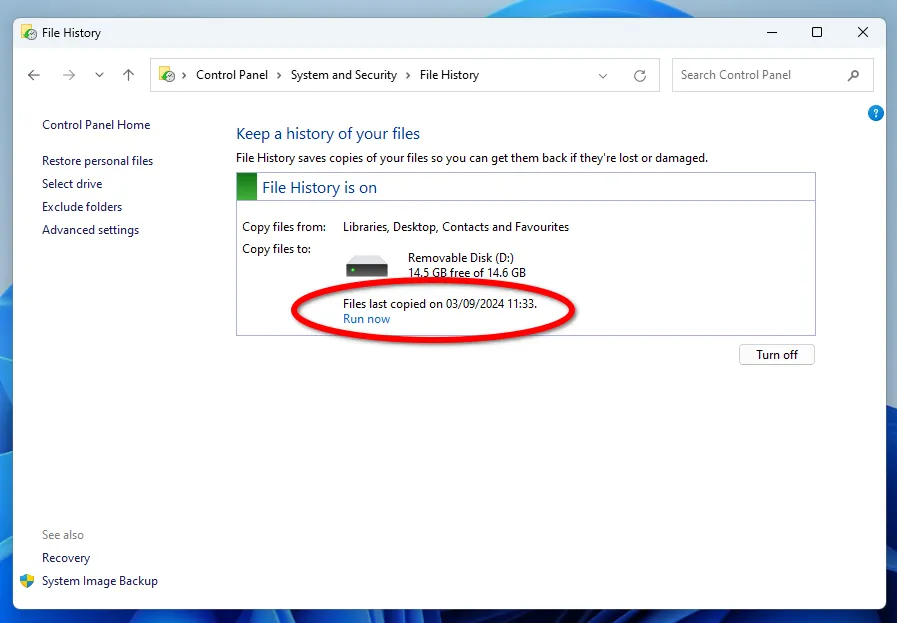Expand chevron after Control Panel breadcrumb
This screenshot has width=897, height=623.
point(280,75)
